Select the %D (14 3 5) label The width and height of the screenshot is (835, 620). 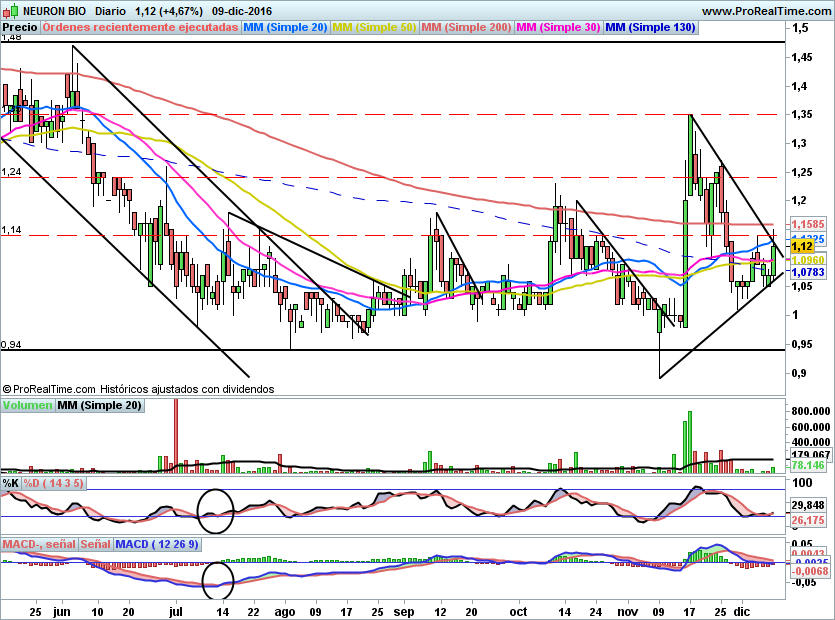54,484
